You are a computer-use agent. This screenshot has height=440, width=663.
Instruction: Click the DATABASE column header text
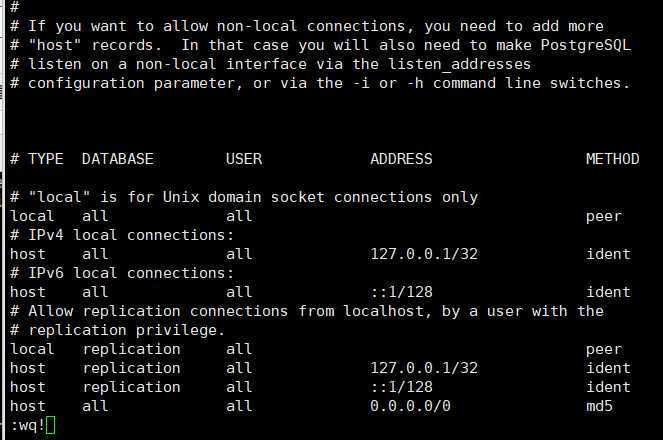[x=118, y=159]
